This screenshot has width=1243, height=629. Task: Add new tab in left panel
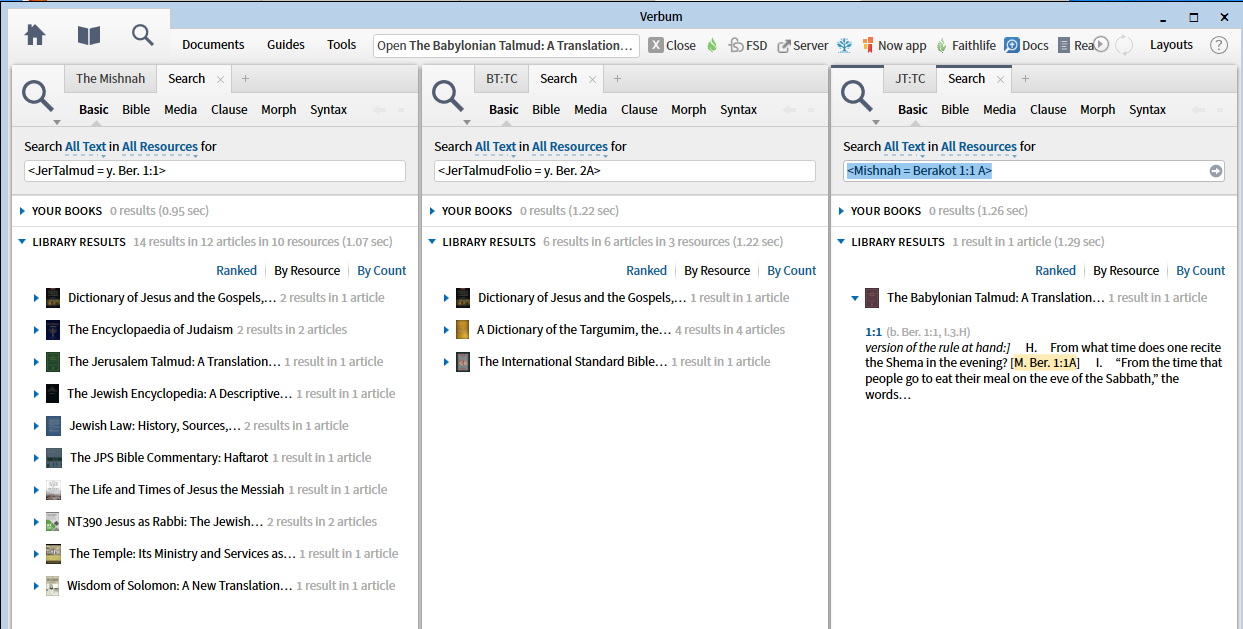246,79
